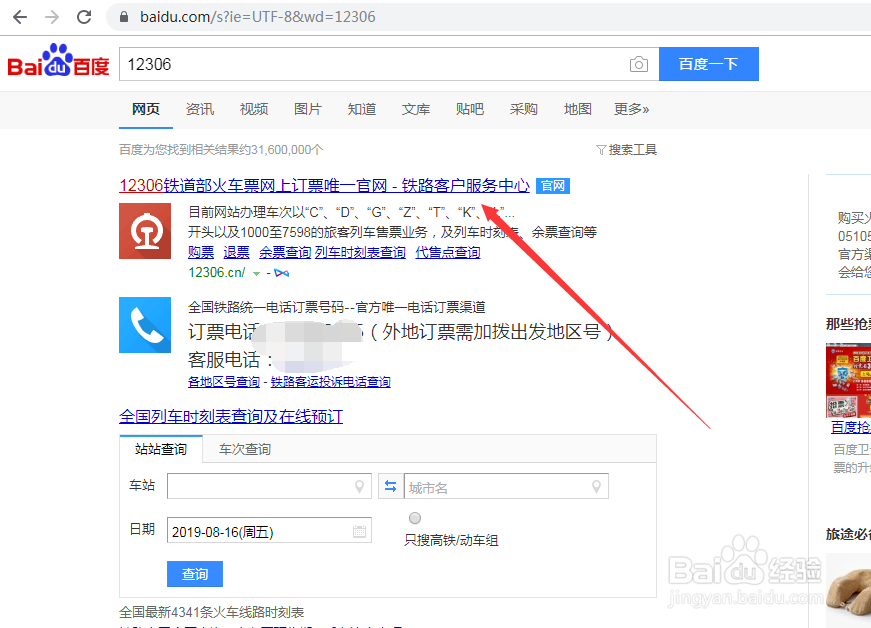Toggle 只搜高铁/动车组 radio option
The image size is (871, 628).
tap(415, 518)
